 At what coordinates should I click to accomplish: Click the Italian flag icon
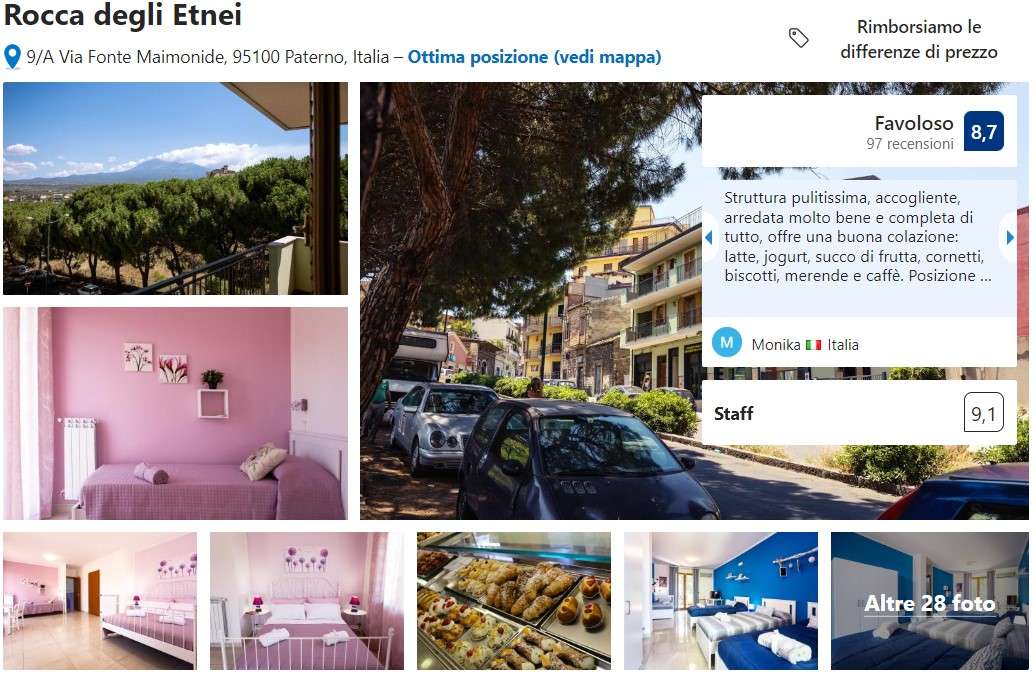point(813,345)
